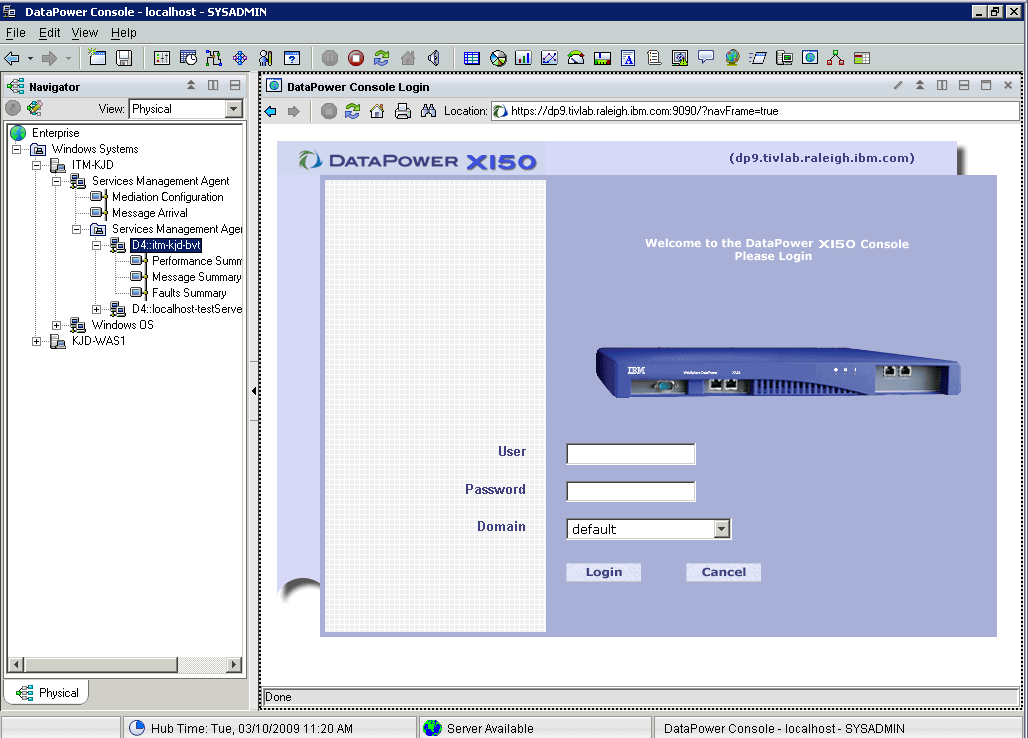Open the Edit menu
Image resolution: width=1028 pixels, height=738 pixels.
(50, 33)
